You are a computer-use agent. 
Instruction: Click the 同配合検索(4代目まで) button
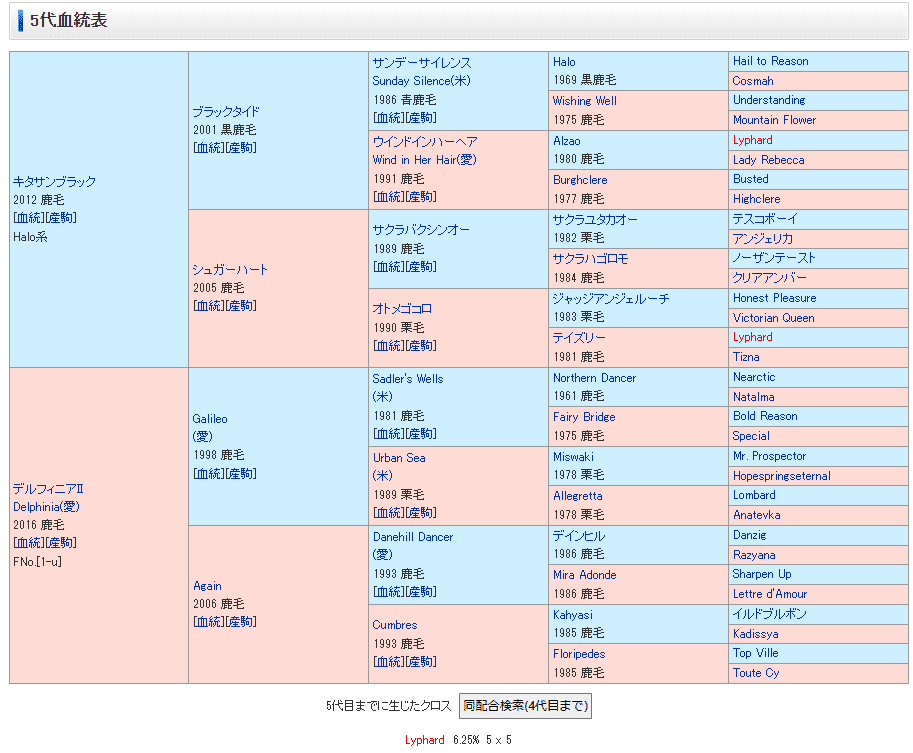pyautogui.click(x=525, y=706)
